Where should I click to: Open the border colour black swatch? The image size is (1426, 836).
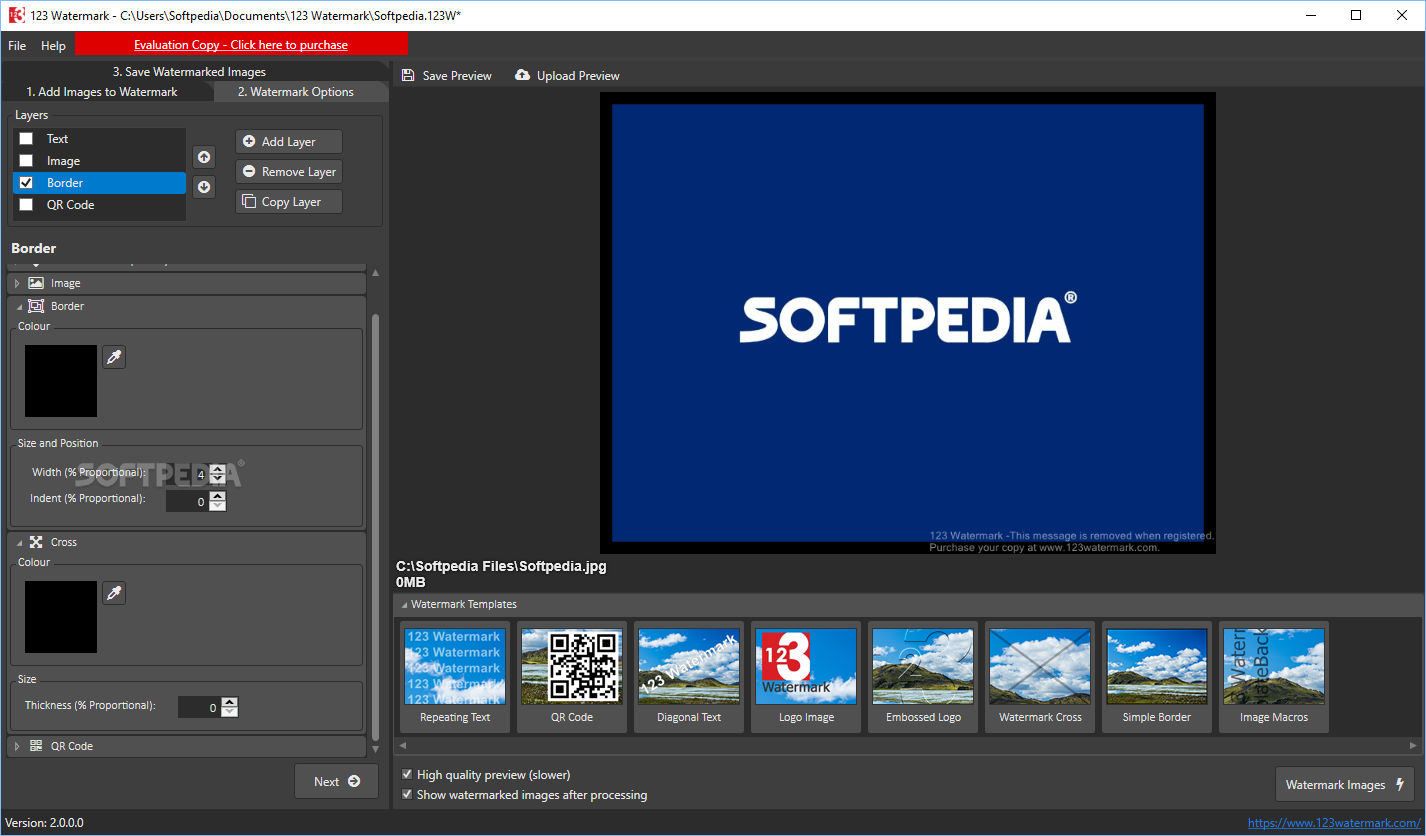click(61, 381)
